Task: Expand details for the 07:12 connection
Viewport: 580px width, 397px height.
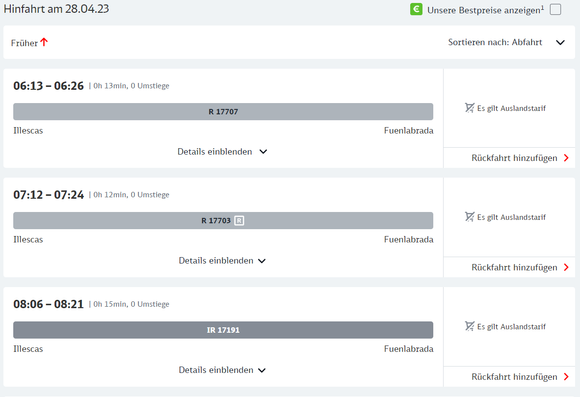Action: (x=222, y=261)
